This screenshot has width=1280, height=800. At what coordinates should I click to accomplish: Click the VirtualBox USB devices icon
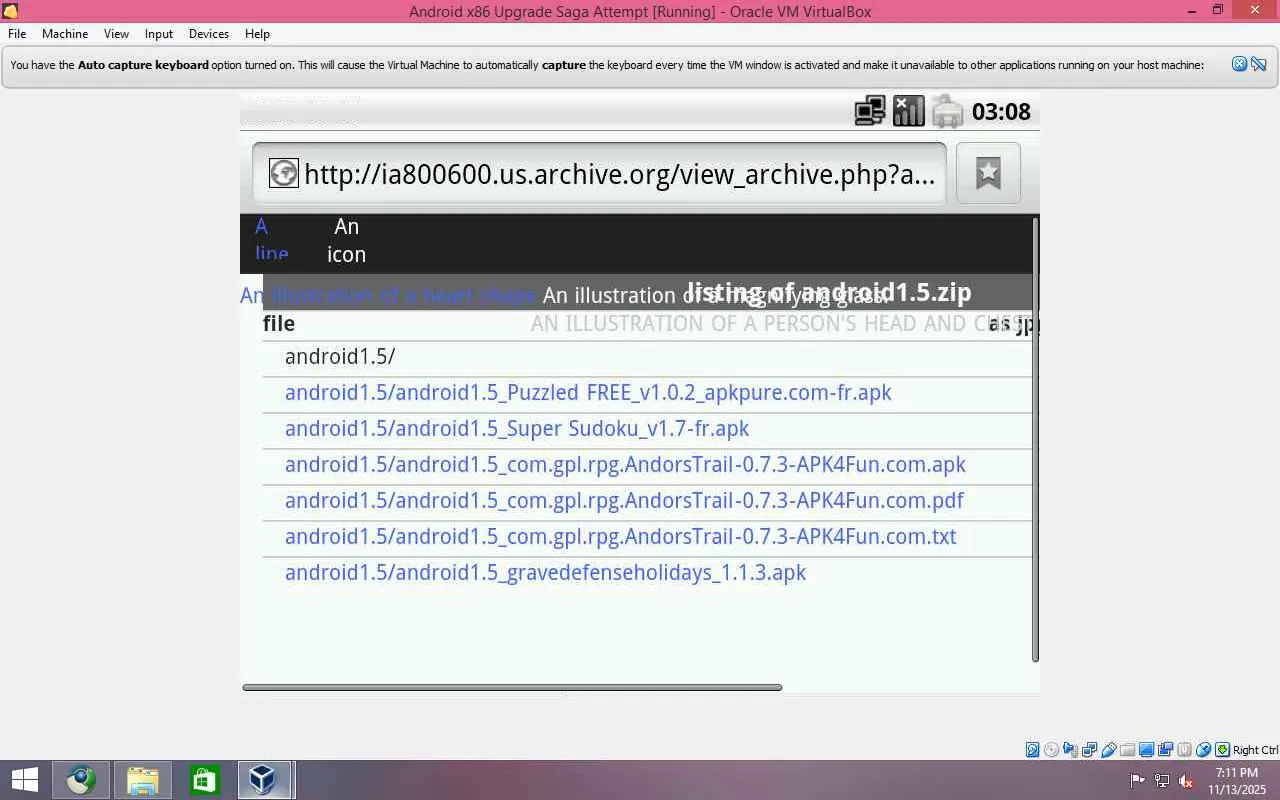pos(1109,750)
